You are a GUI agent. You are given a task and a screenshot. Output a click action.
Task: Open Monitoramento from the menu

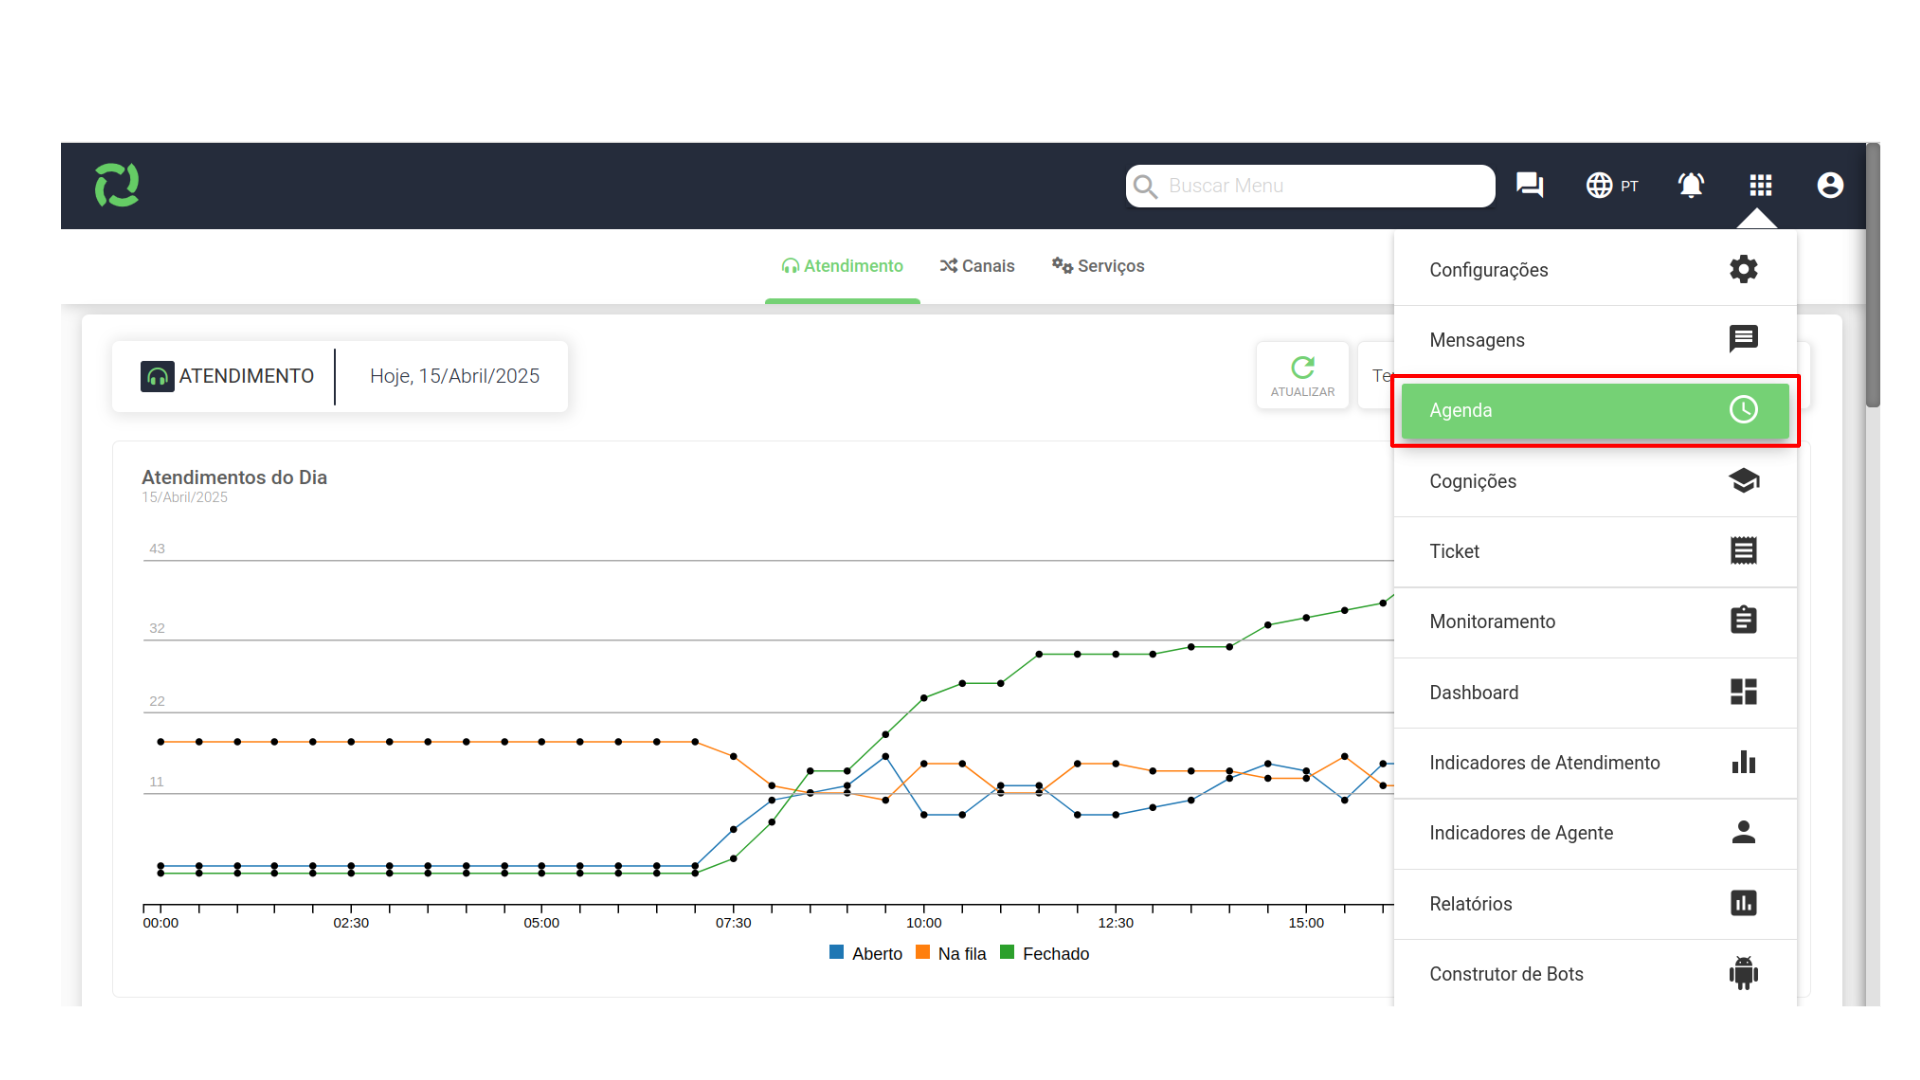(x=1595, y=622)
